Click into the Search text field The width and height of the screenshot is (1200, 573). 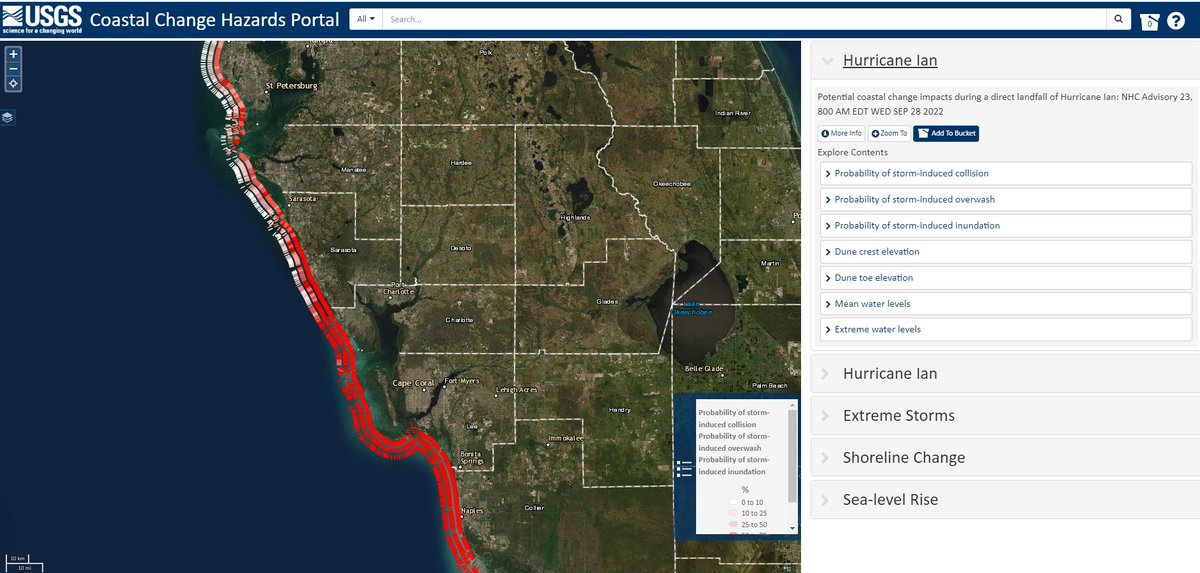coord(746,19)
